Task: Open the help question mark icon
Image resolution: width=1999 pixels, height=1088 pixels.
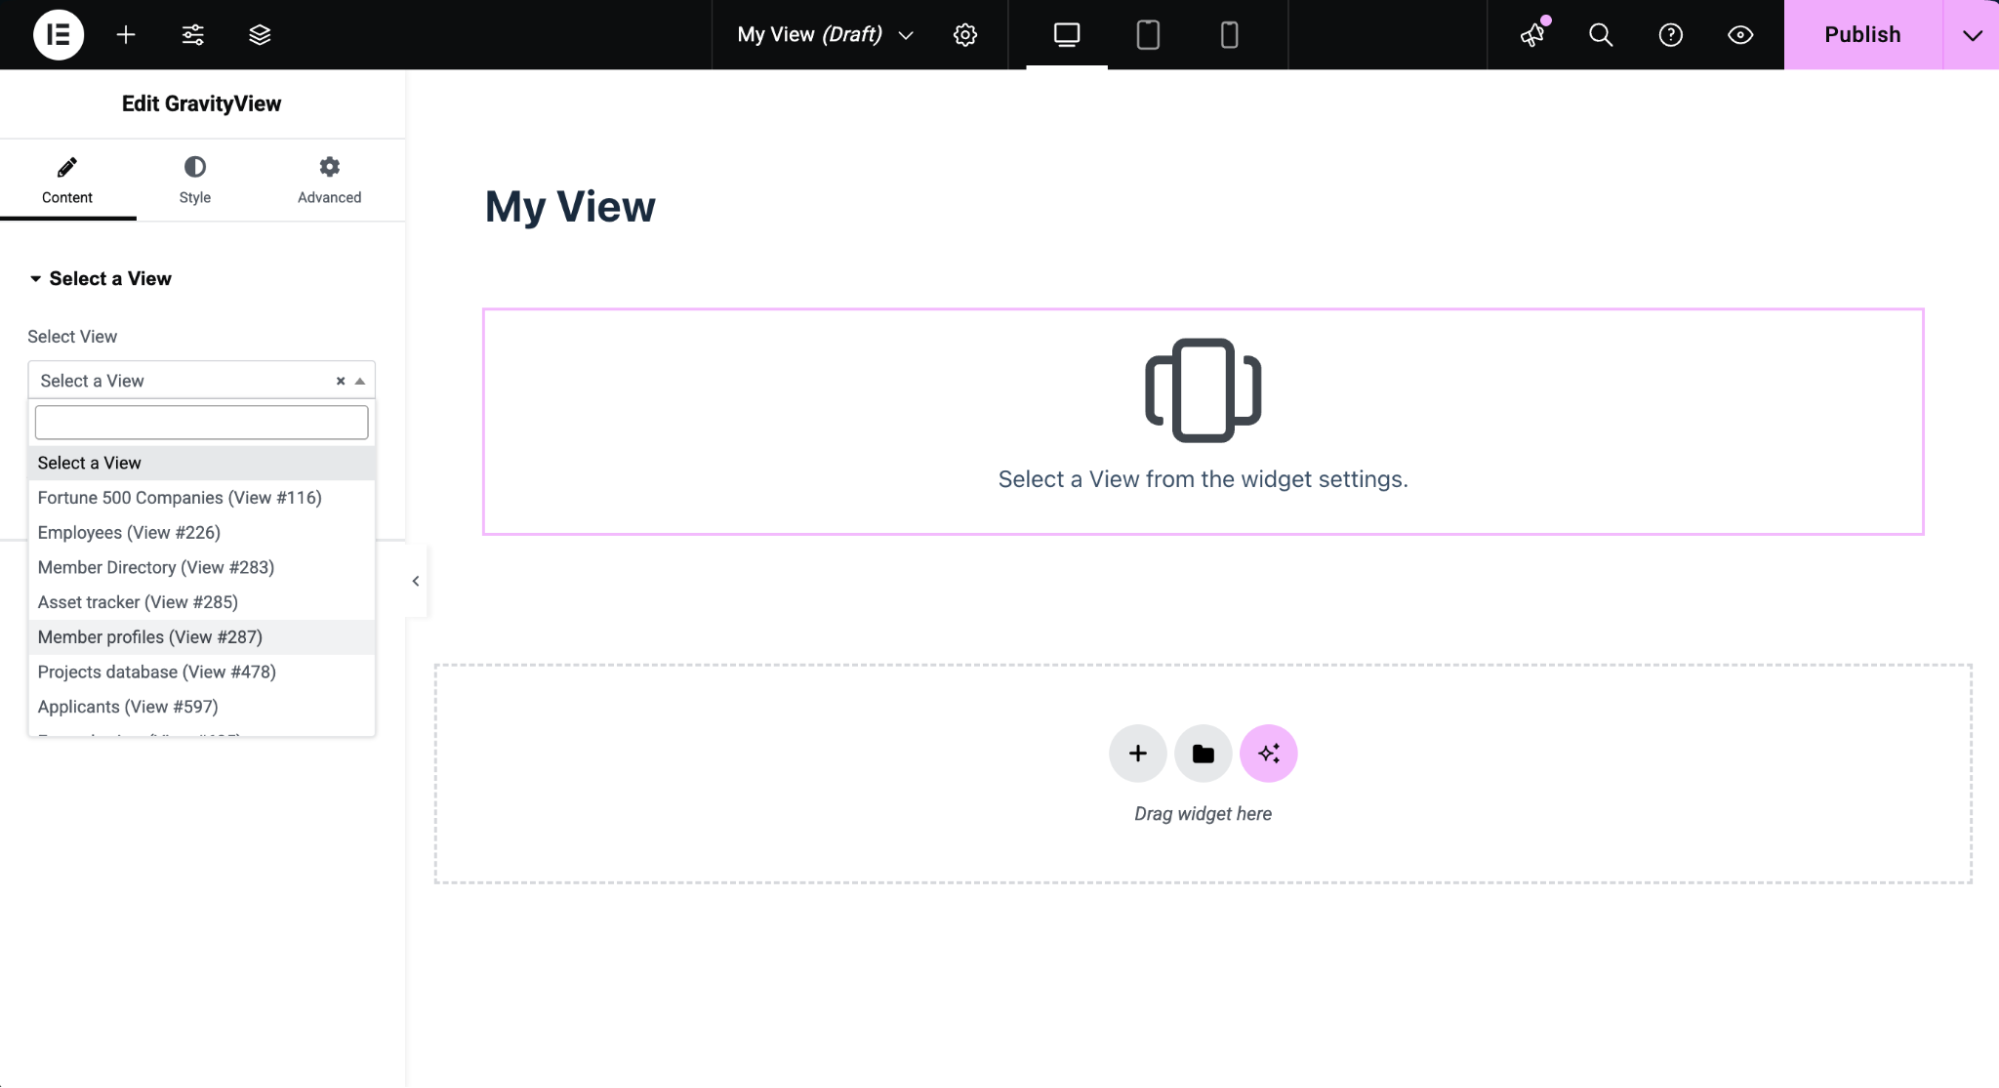Action: [1670, 34]
